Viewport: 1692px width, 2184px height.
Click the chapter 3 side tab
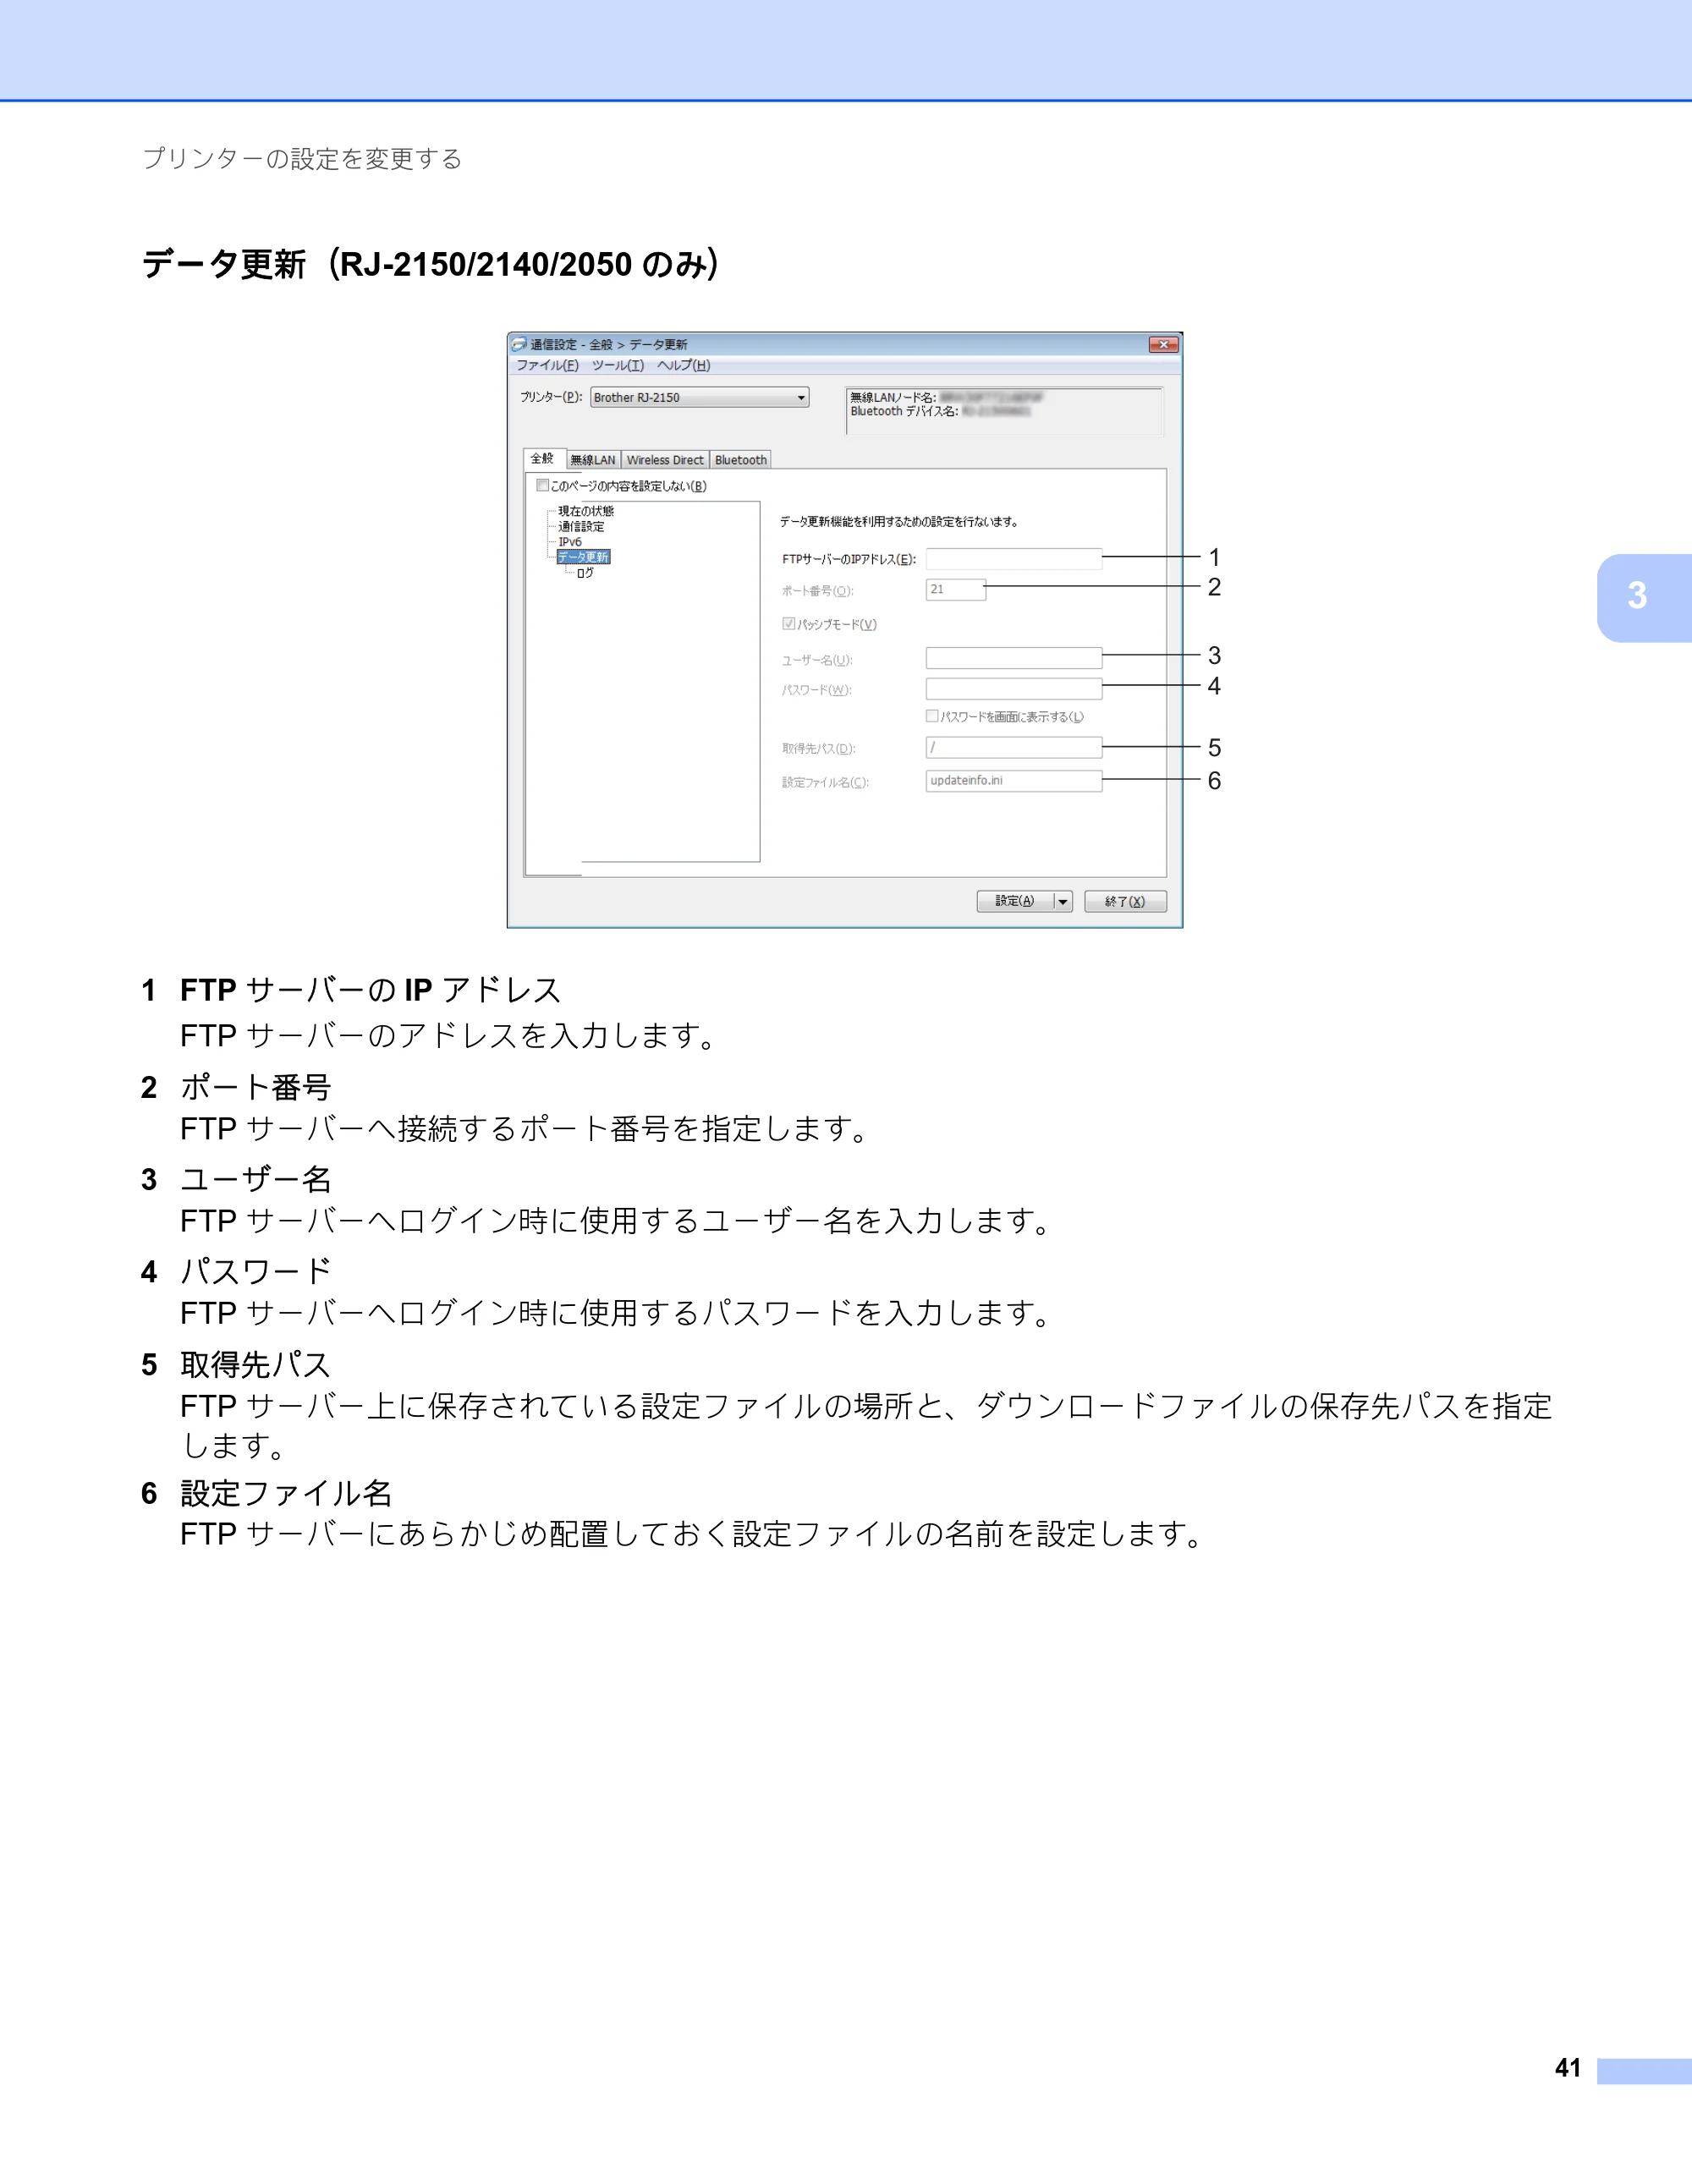[x=1644, y=598]
